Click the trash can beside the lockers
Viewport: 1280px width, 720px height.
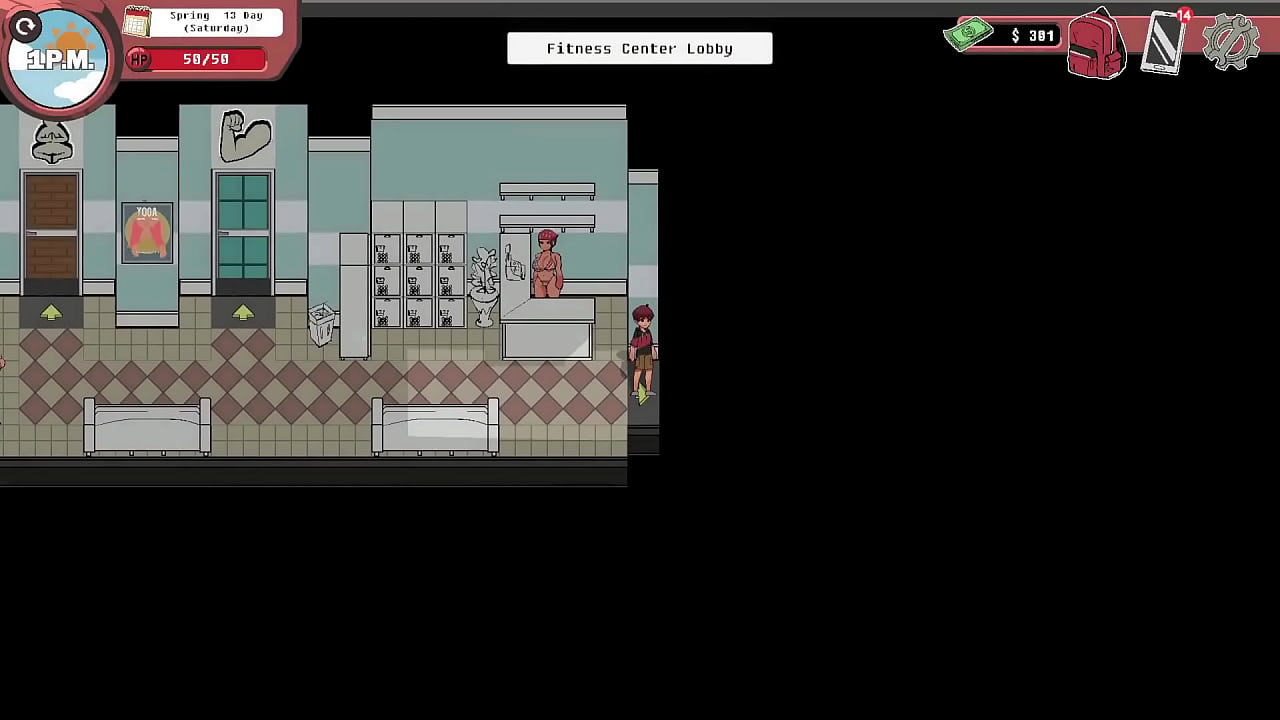322,325
